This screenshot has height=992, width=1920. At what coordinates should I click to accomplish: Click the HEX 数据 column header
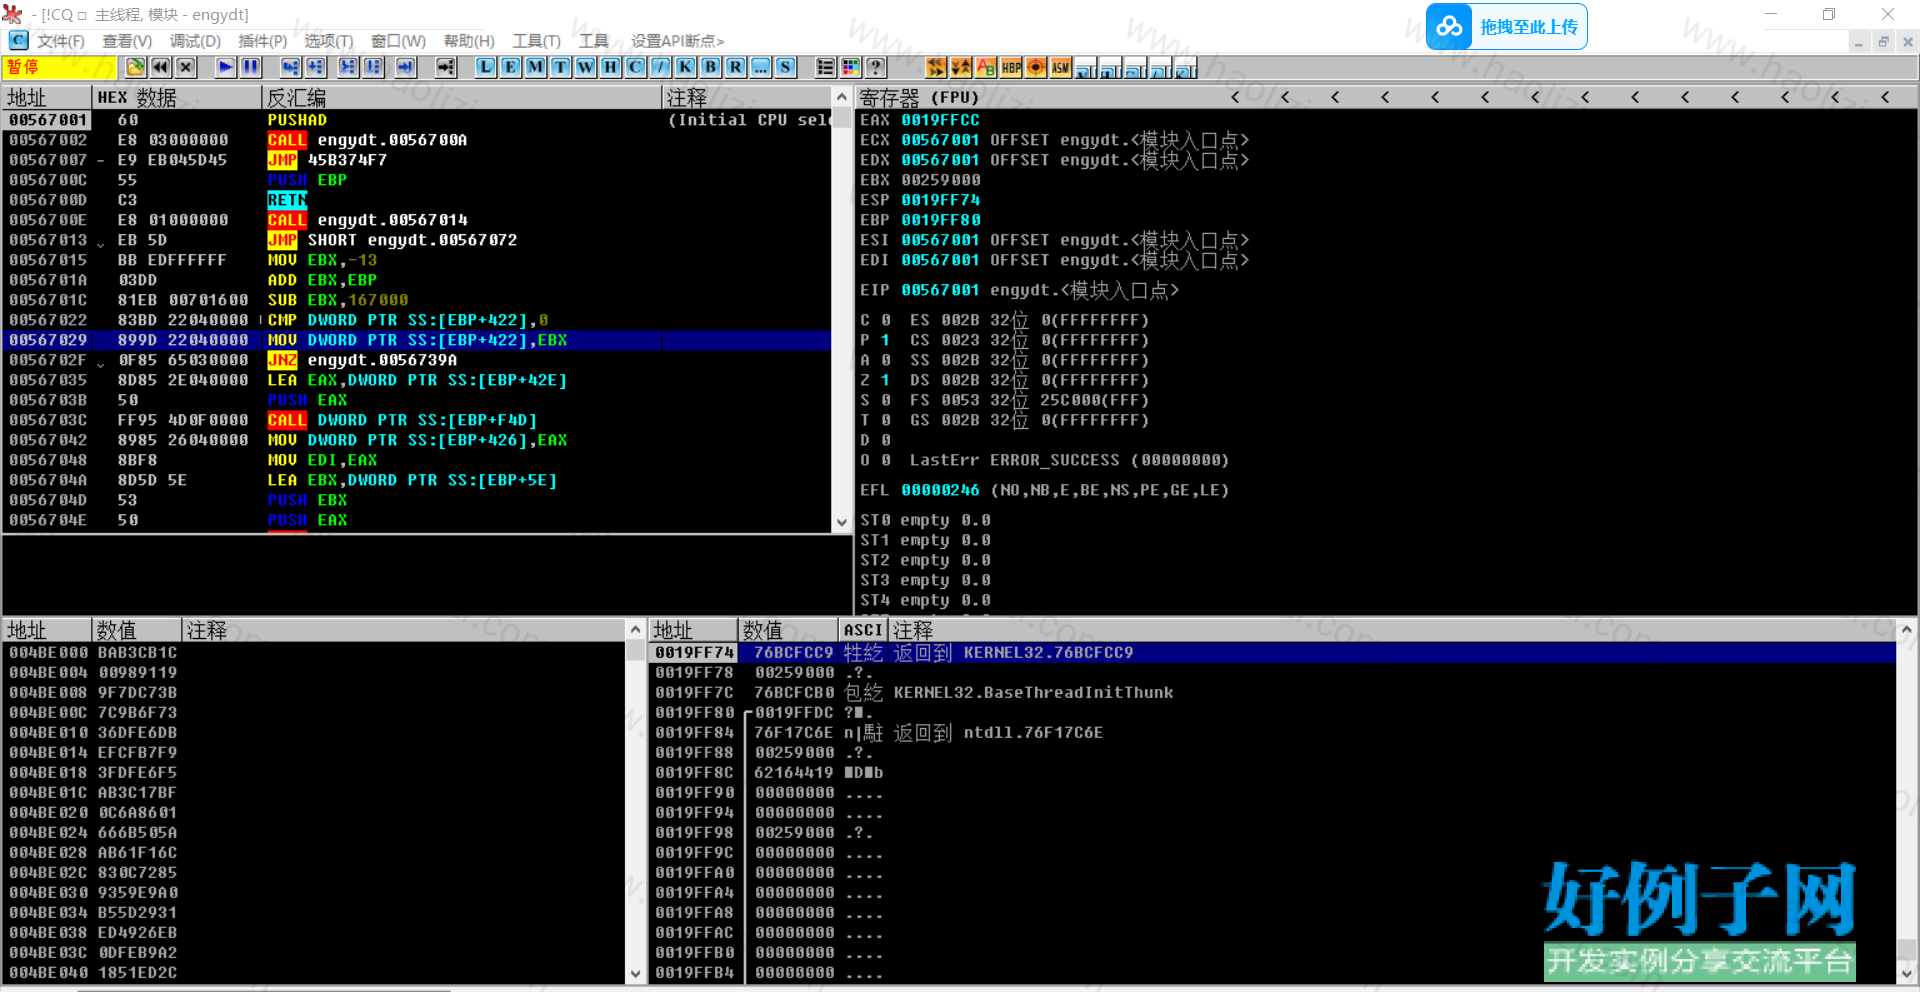pyautogui.click(x=177, y=97)
